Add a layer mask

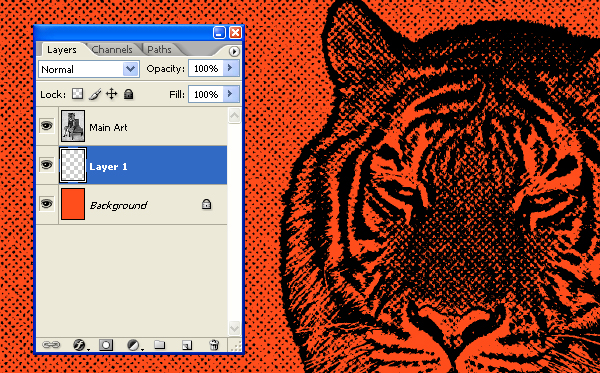pos(106,345)
